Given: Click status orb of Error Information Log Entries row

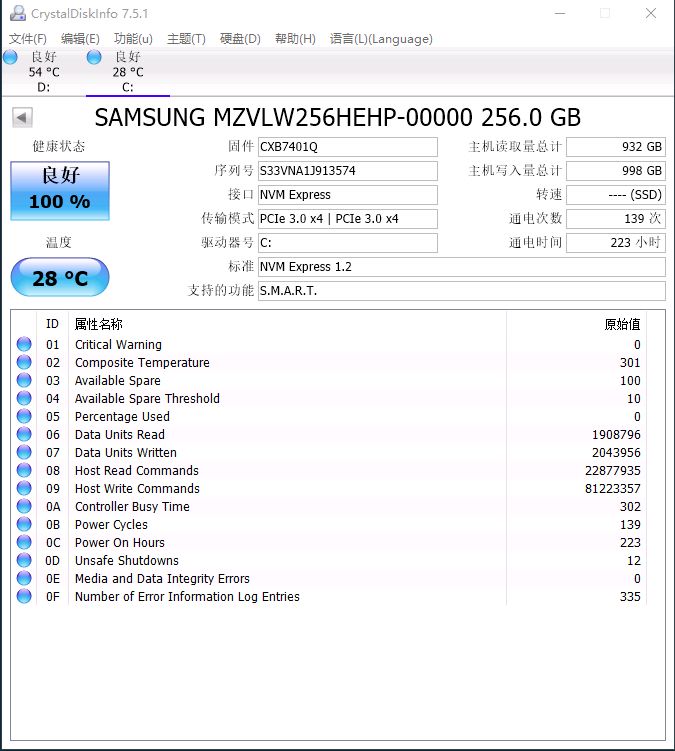Looking at the screenshot, I should pyautogui.click(x=24, y=596).
